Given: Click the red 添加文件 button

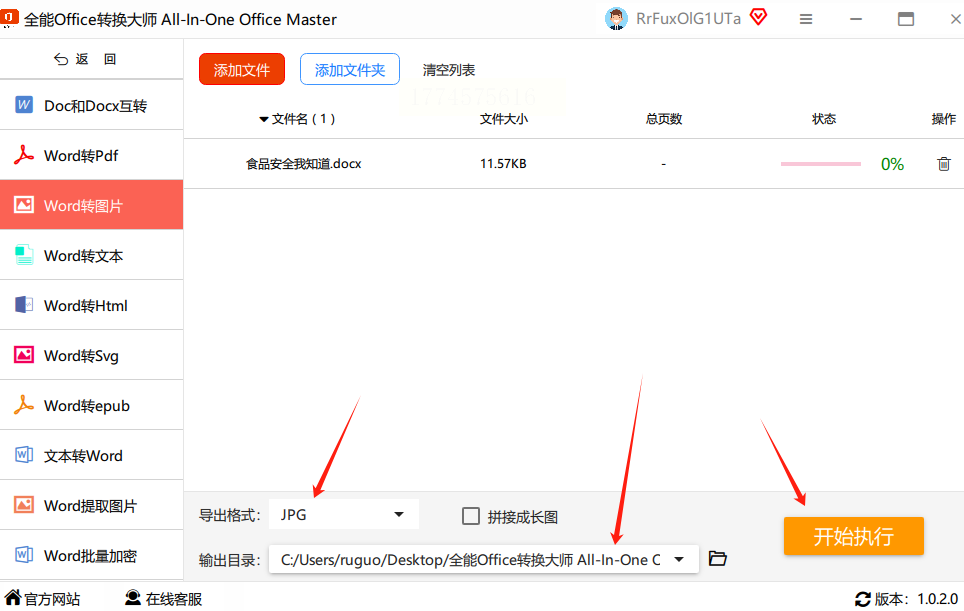Looking at the screenshot, I should [x=242, y=69].
